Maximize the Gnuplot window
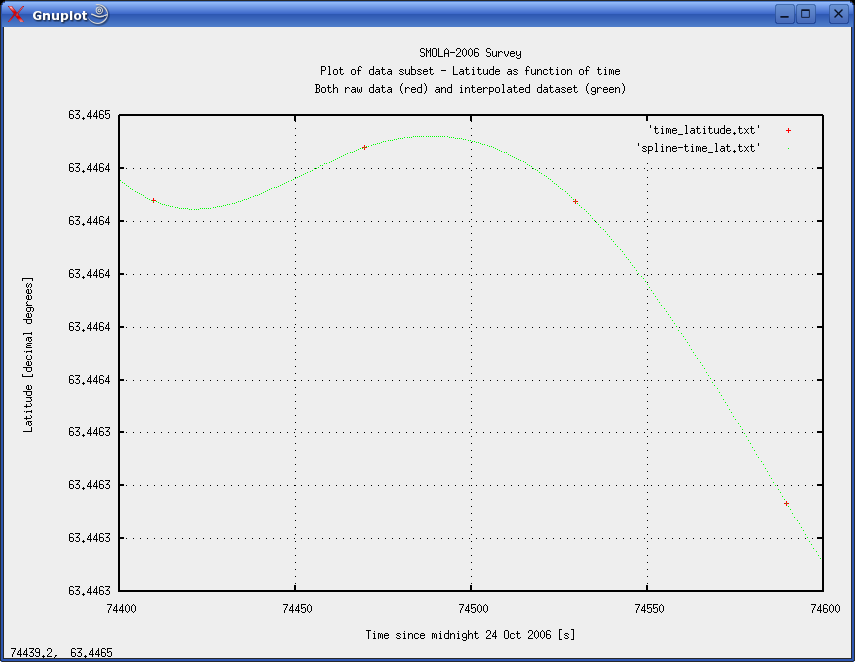This screenshot has width=855, height=662. coord(806,14)
